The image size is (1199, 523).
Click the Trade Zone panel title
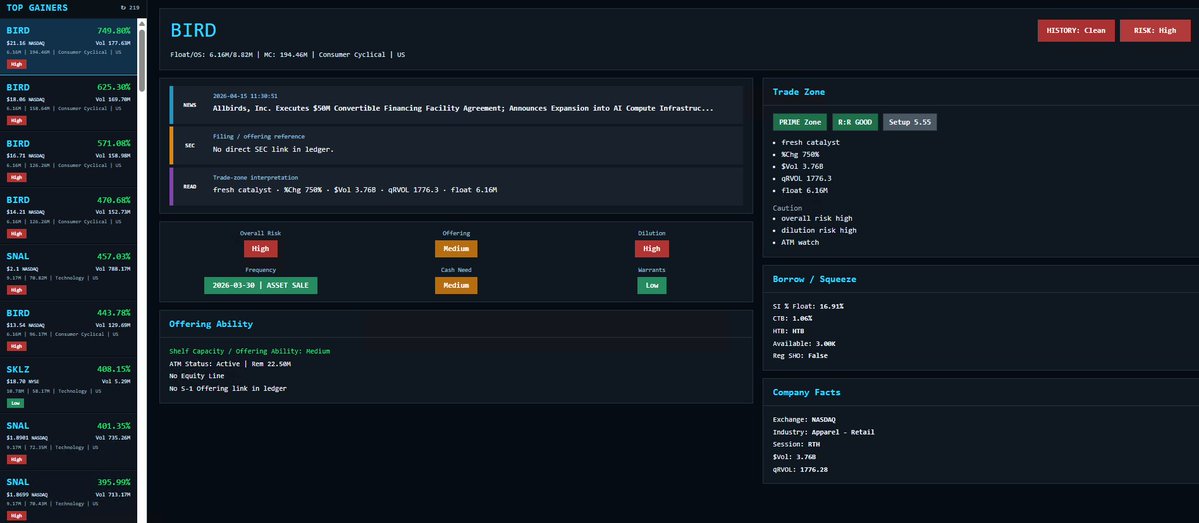click(x=798, y=92)
